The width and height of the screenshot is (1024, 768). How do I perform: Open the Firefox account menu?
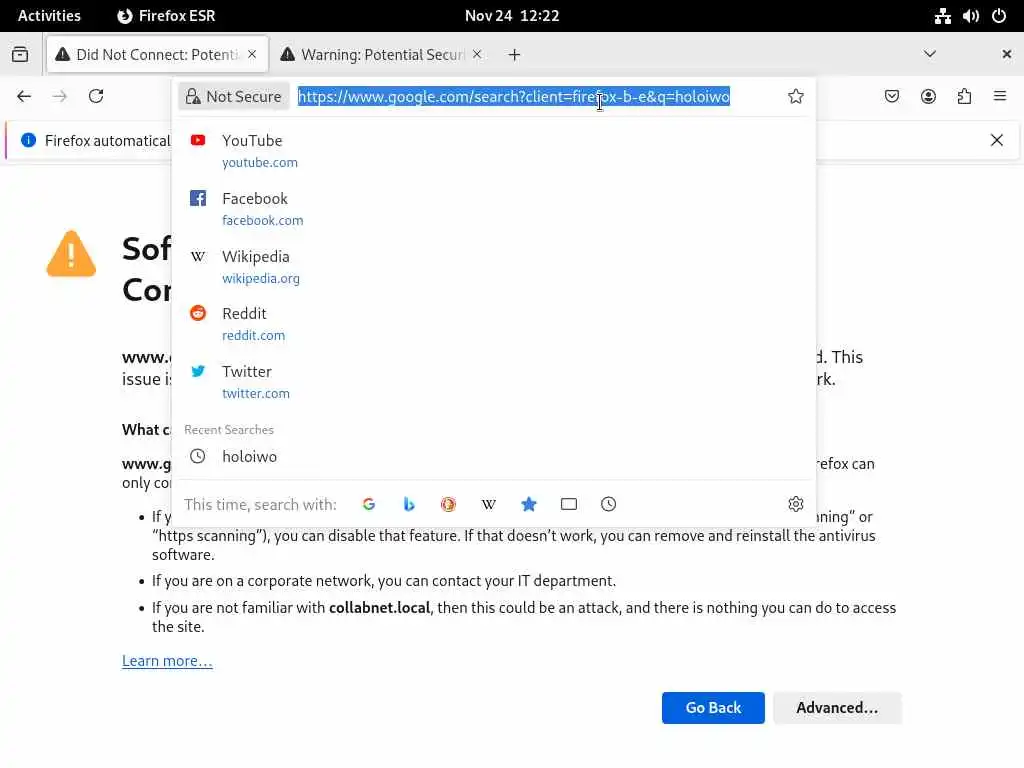tap(928, 97)
